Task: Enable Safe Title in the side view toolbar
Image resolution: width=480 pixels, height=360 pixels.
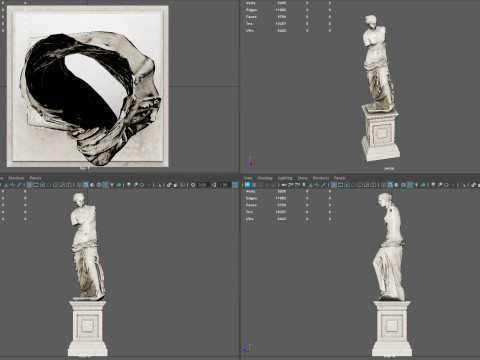Action: pyautogui.click(x=373, y=185)
